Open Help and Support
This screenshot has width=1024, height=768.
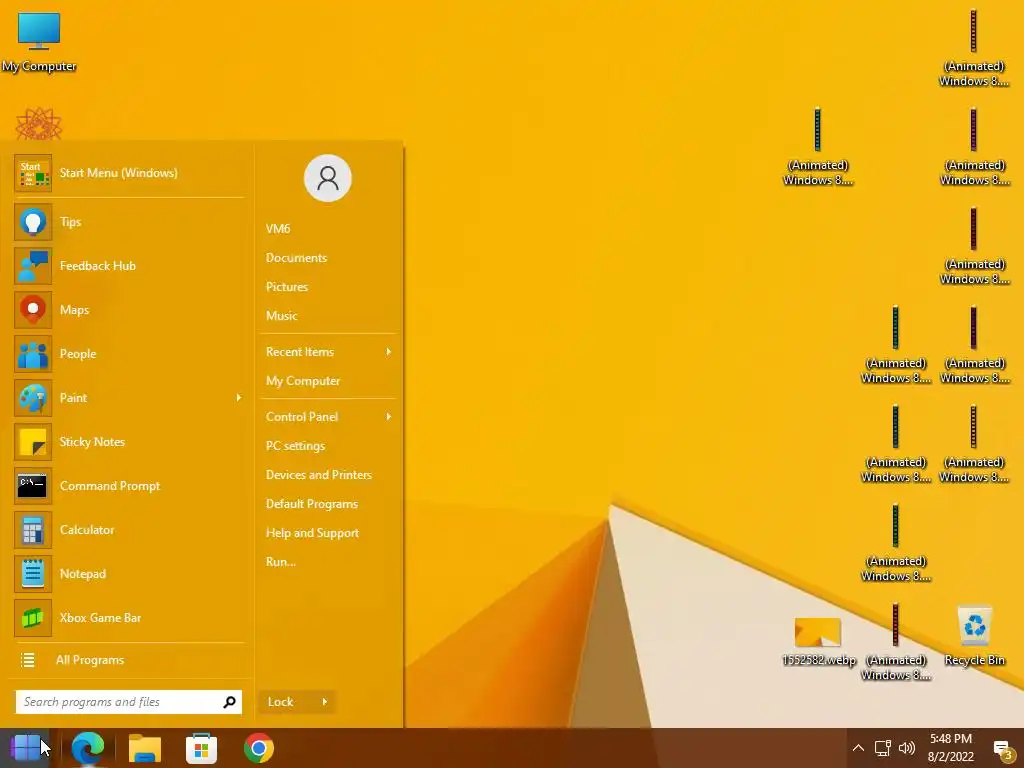[312, 533]
